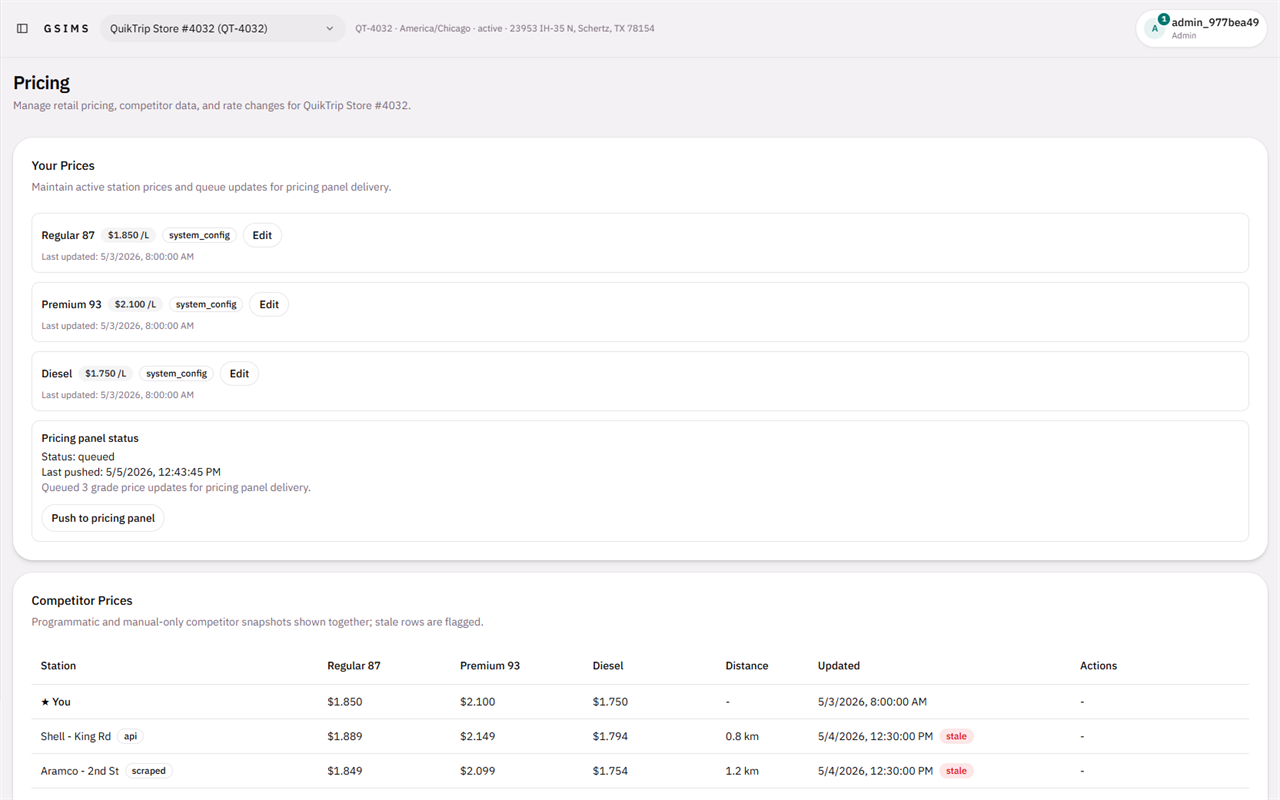Click the Diesel column header
Image resolution: width=1280 pixels, height=800 pixels.
point(609,665)
